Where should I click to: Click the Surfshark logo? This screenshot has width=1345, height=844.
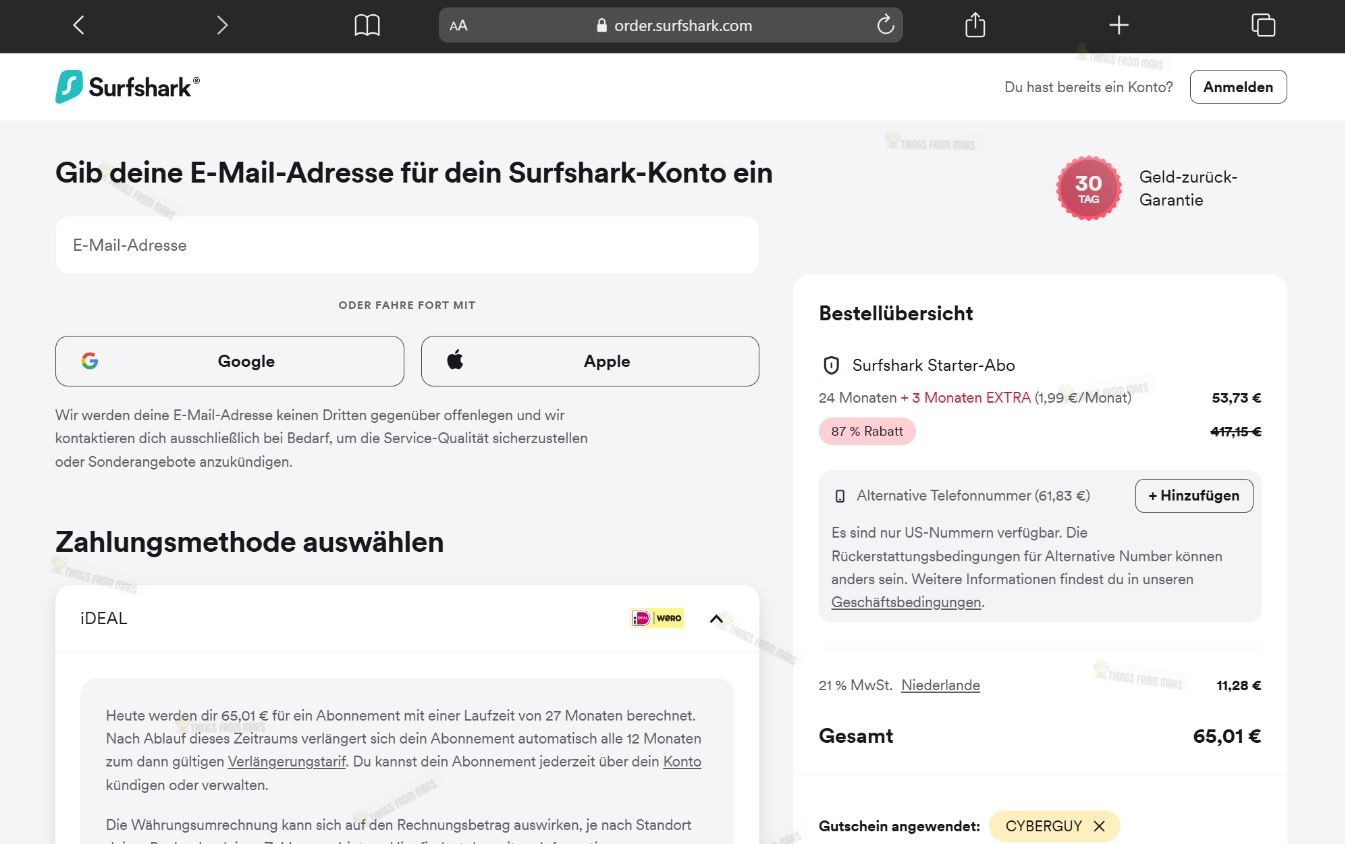pos(127,87)
